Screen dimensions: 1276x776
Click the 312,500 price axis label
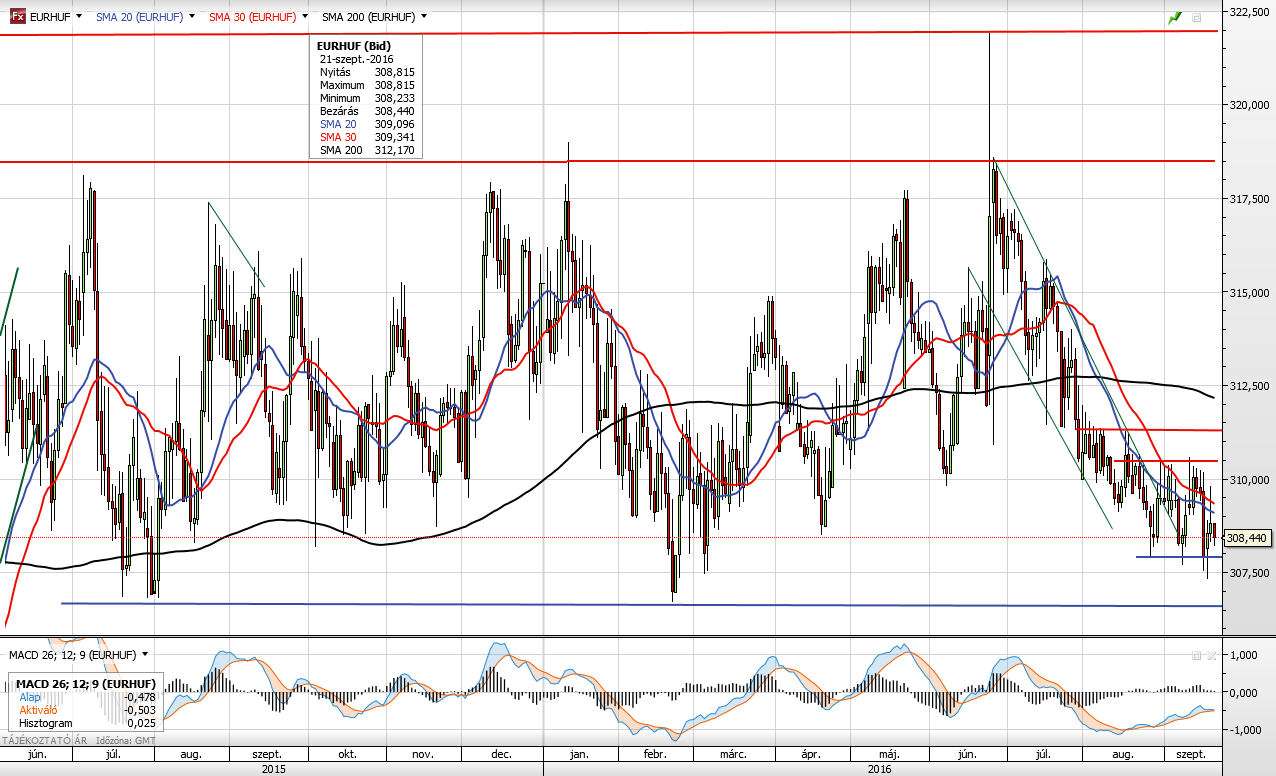coord(1249,386)
